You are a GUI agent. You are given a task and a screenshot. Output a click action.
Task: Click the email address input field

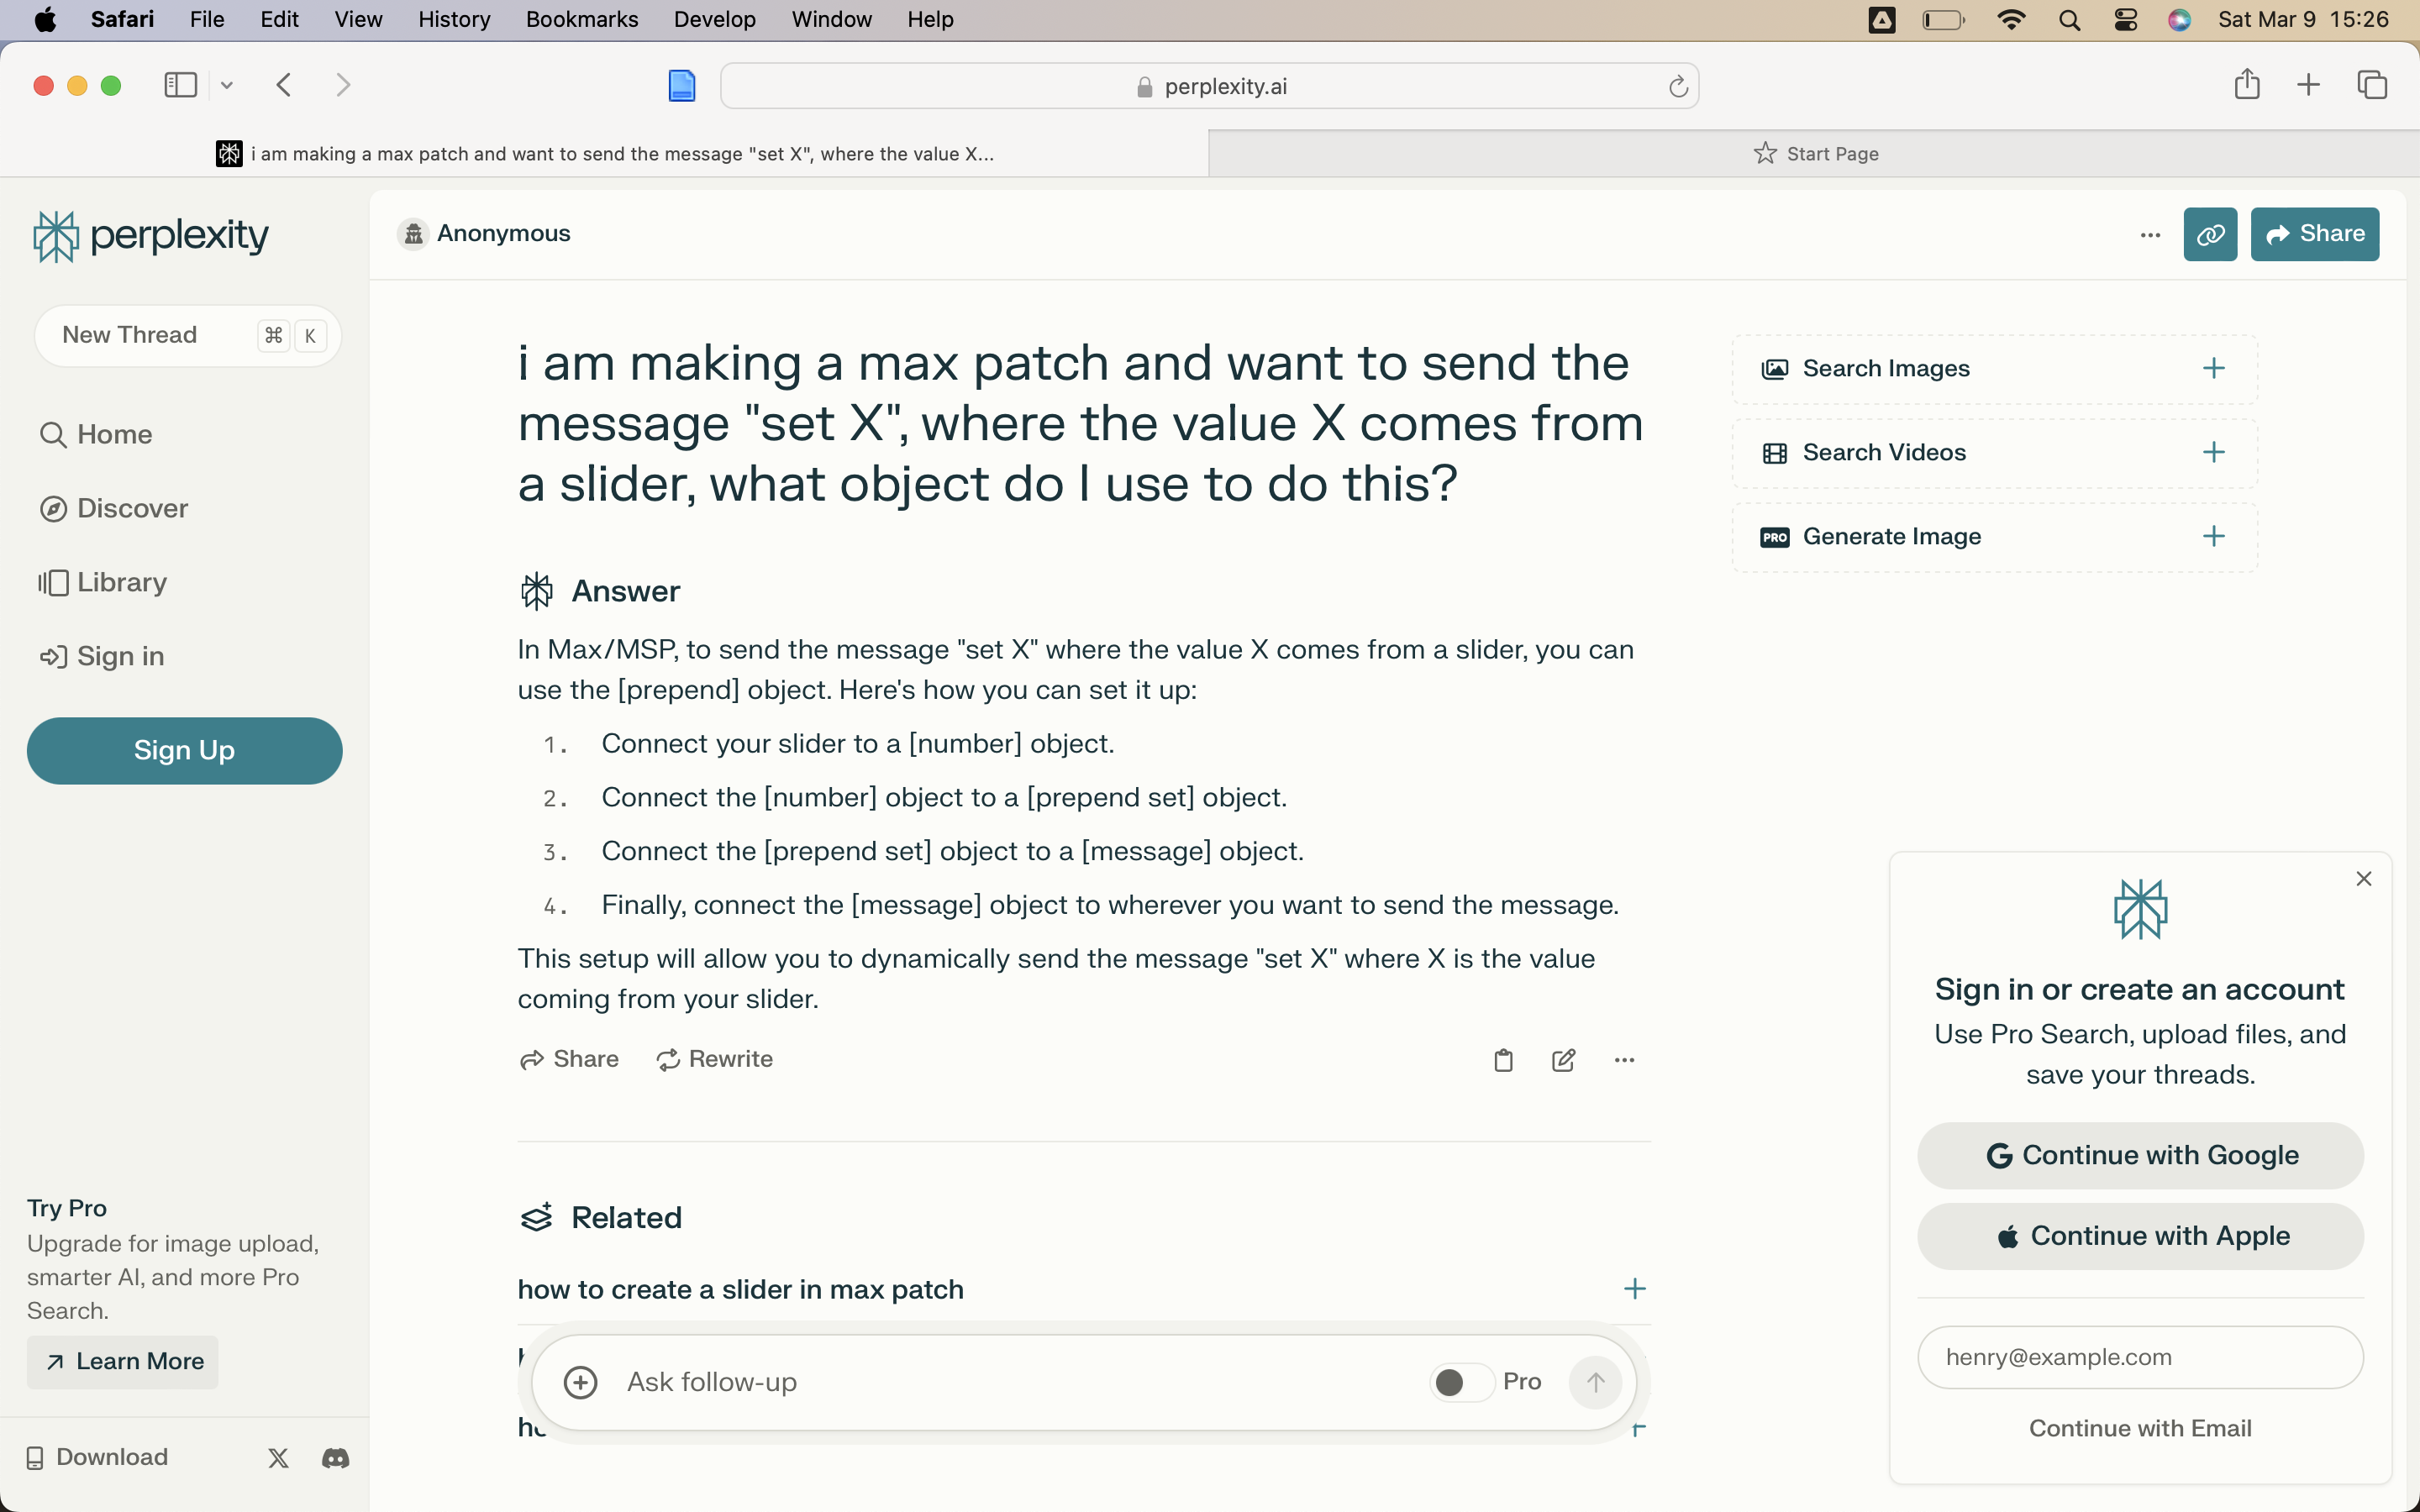point(2140,1357)
